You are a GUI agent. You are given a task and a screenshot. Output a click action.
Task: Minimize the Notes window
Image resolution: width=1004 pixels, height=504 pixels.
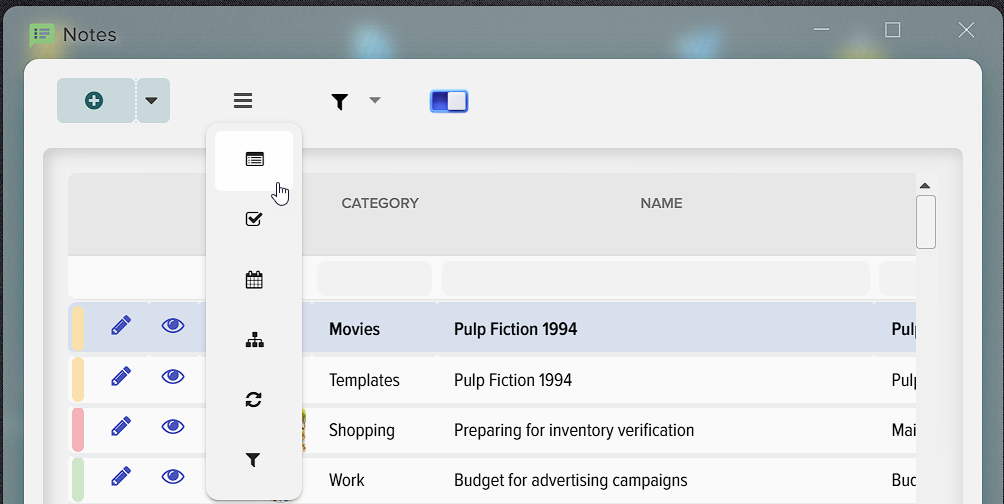822,29
